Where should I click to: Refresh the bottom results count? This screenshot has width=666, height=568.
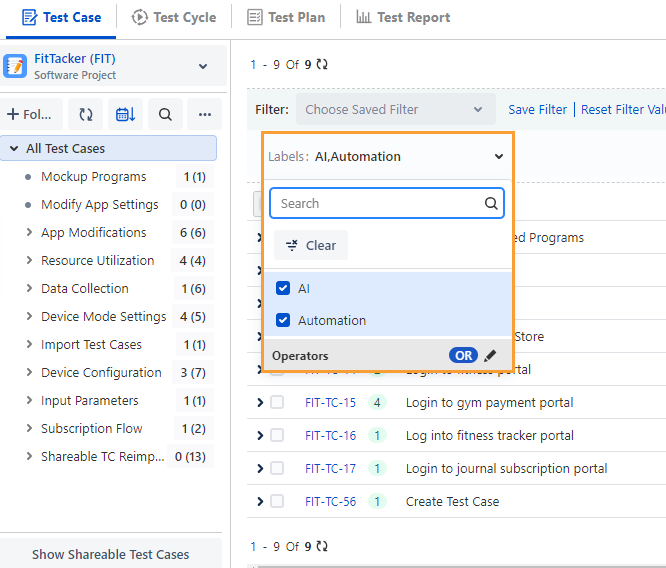[x=322, y=546]
